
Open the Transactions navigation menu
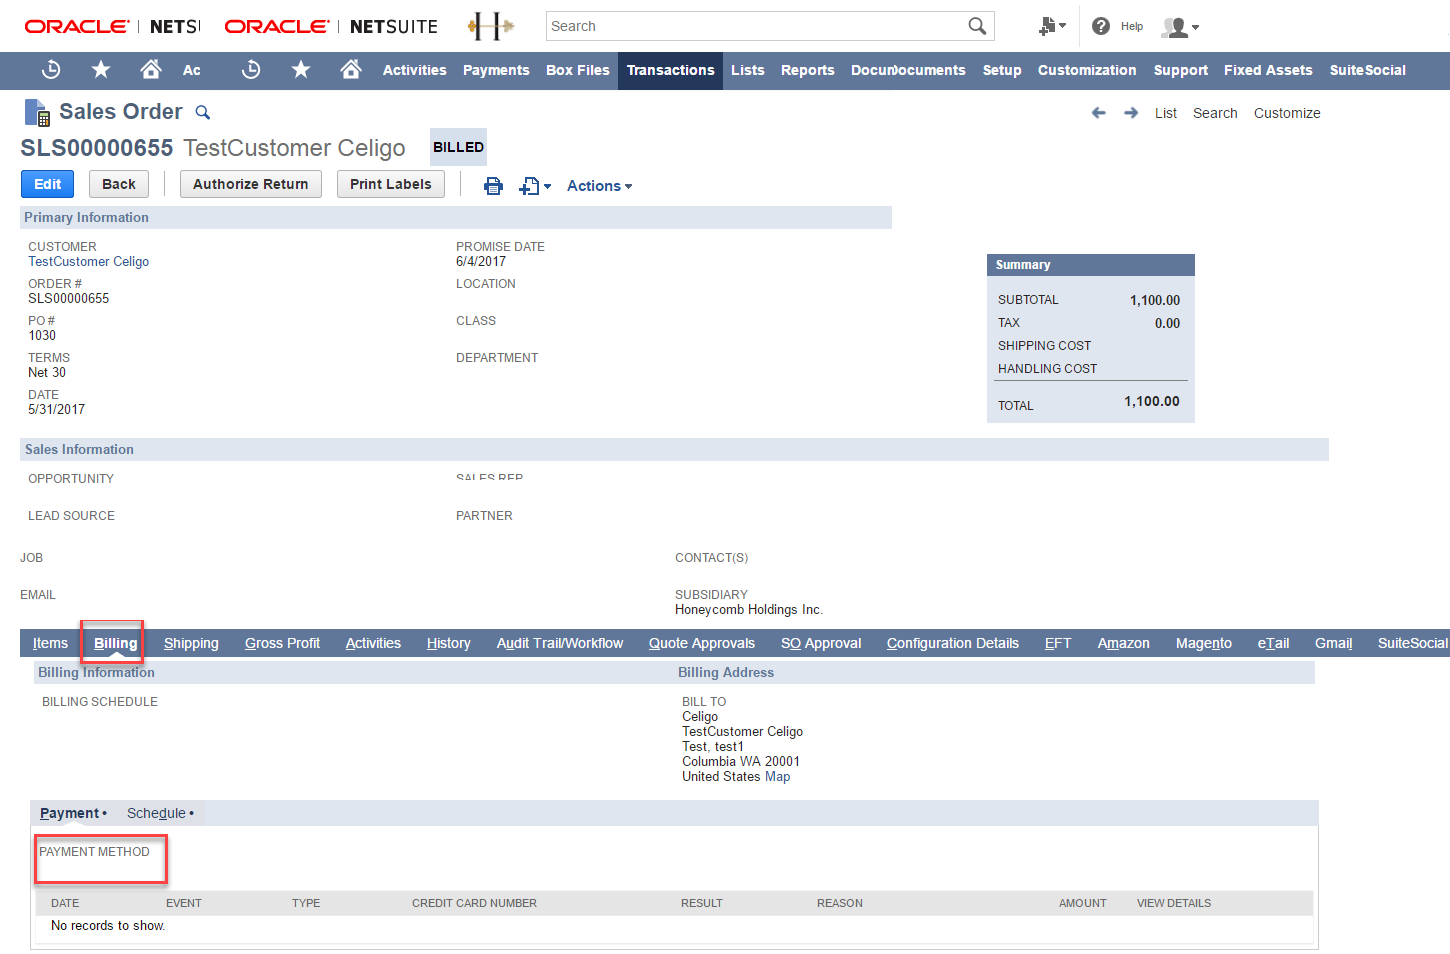tap(670, 70)
